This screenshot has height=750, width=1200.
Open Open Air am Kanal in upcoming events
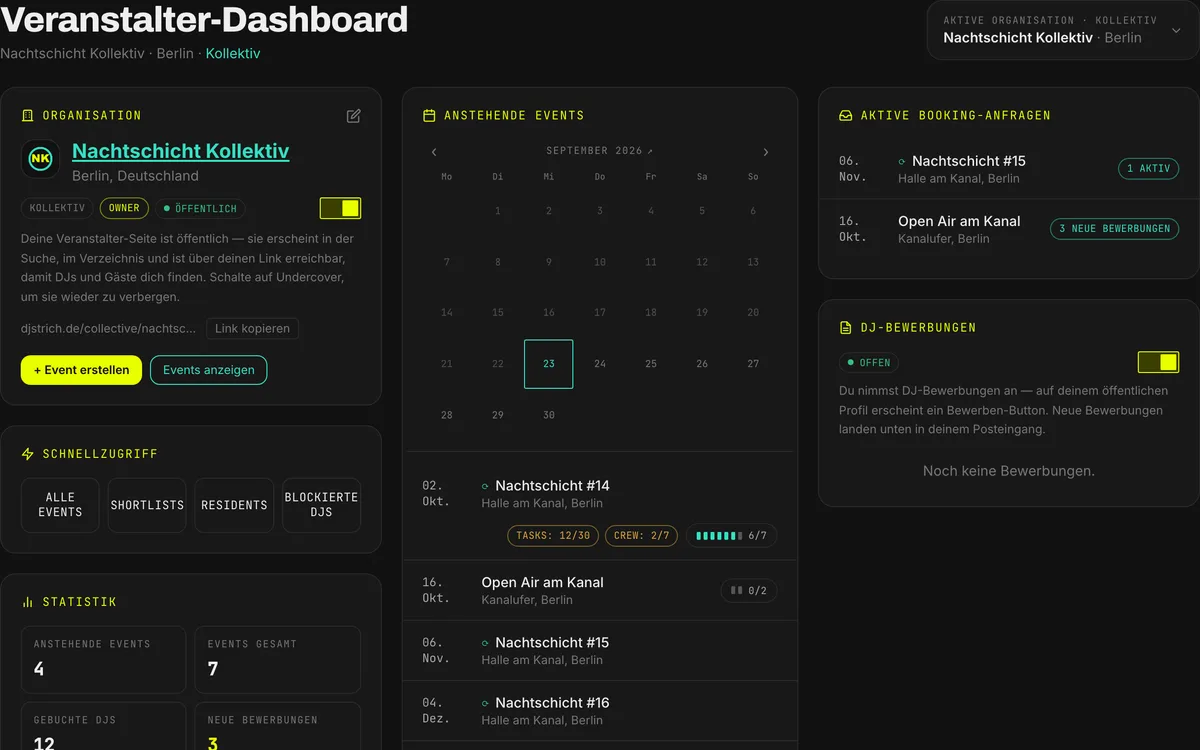[600, 591]
